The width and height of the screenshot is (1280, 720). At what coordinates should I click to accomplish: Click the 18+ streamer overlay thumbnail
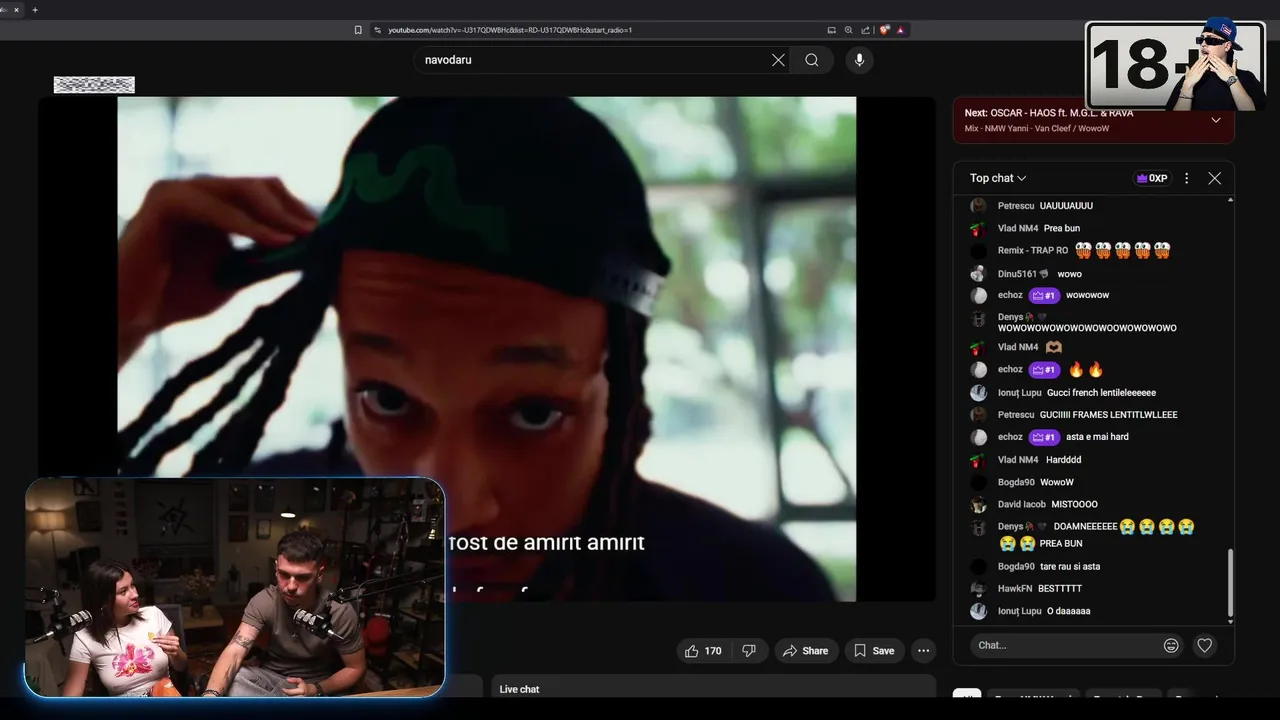1175,66
